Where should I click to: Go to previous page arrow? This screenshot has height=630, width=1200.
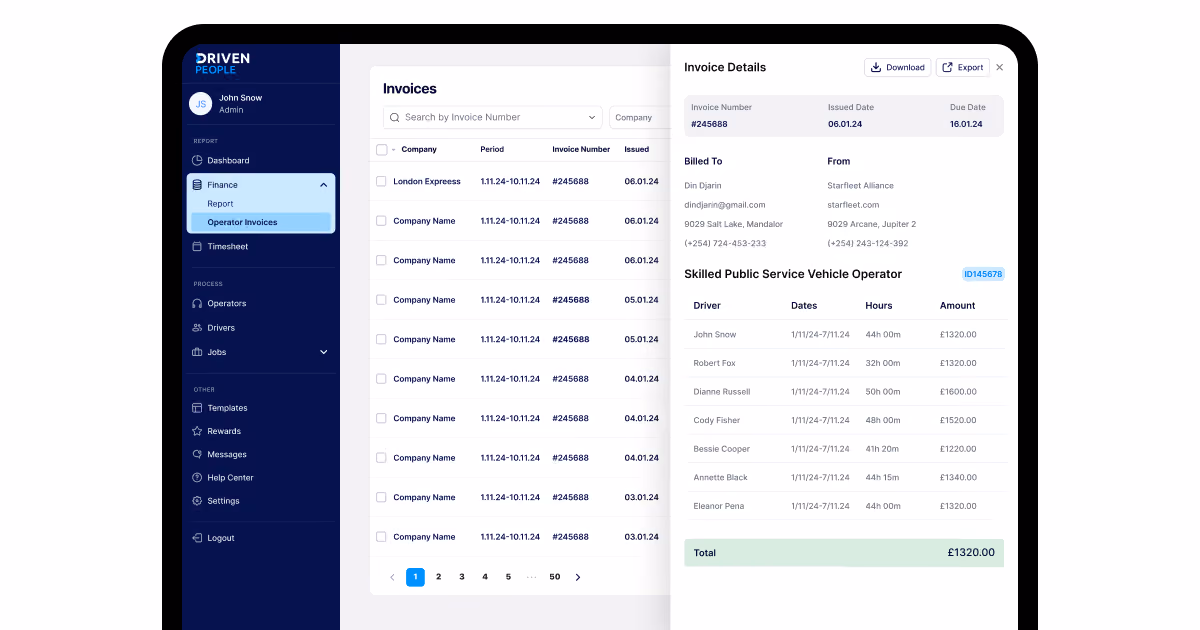tap(392, 577)
